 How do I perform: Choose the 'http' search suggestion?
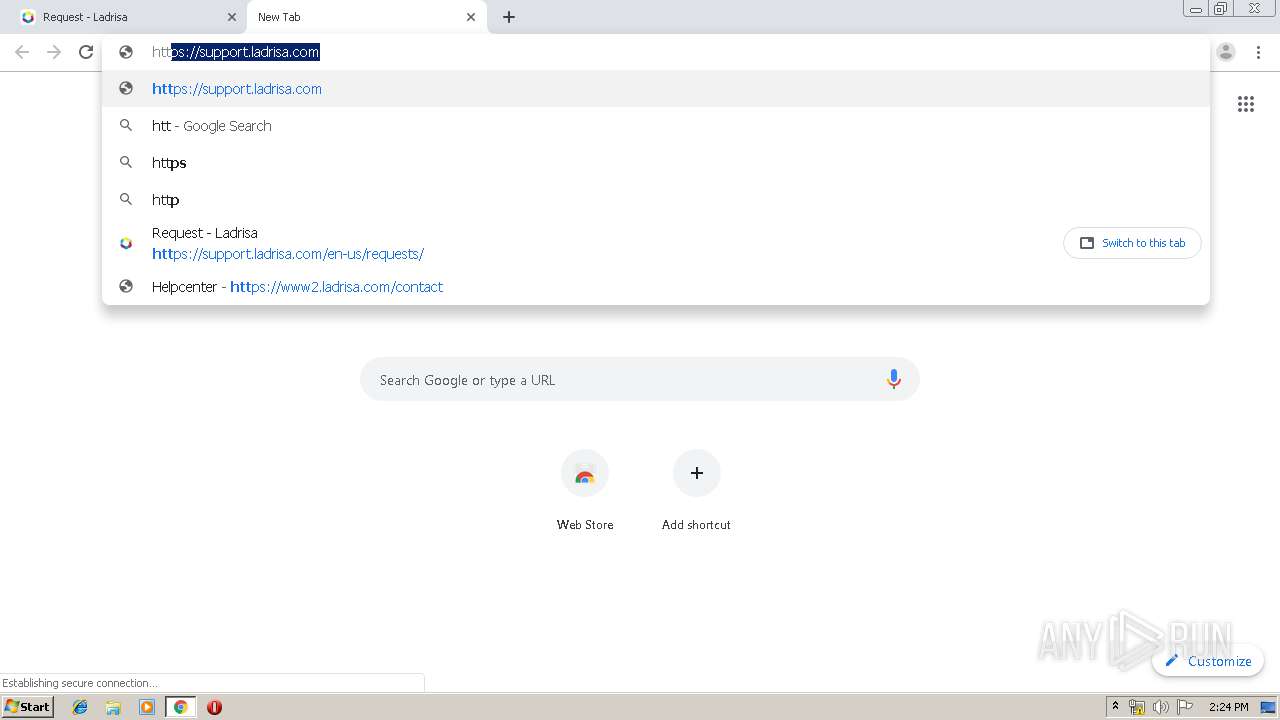[x=656, y=200]
